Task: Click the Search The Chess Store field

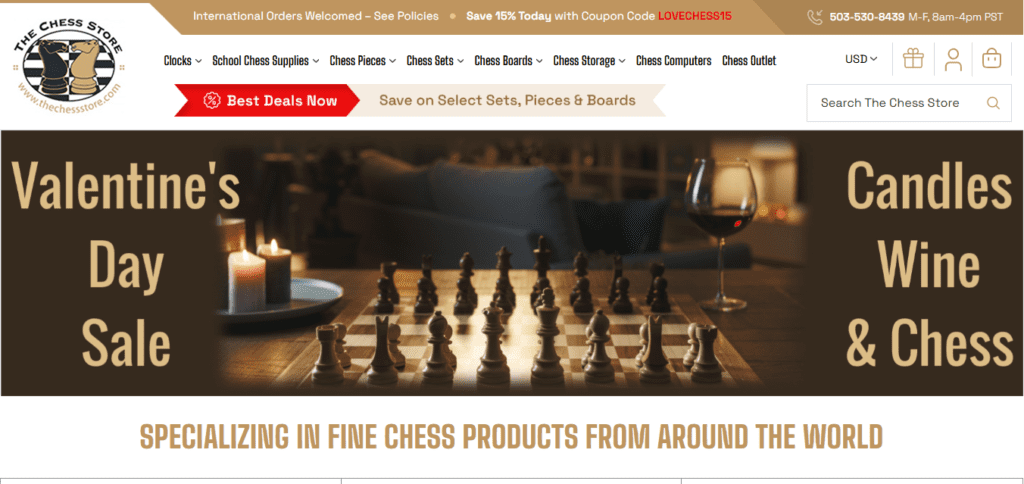Action: point(908,103)
